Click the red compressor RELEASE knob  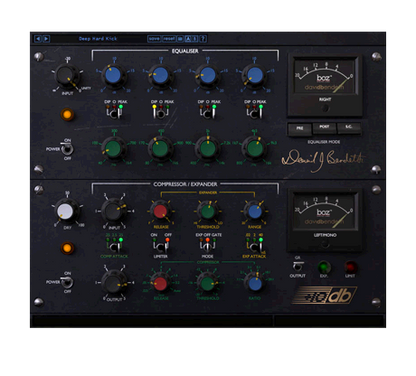point(160,283)
